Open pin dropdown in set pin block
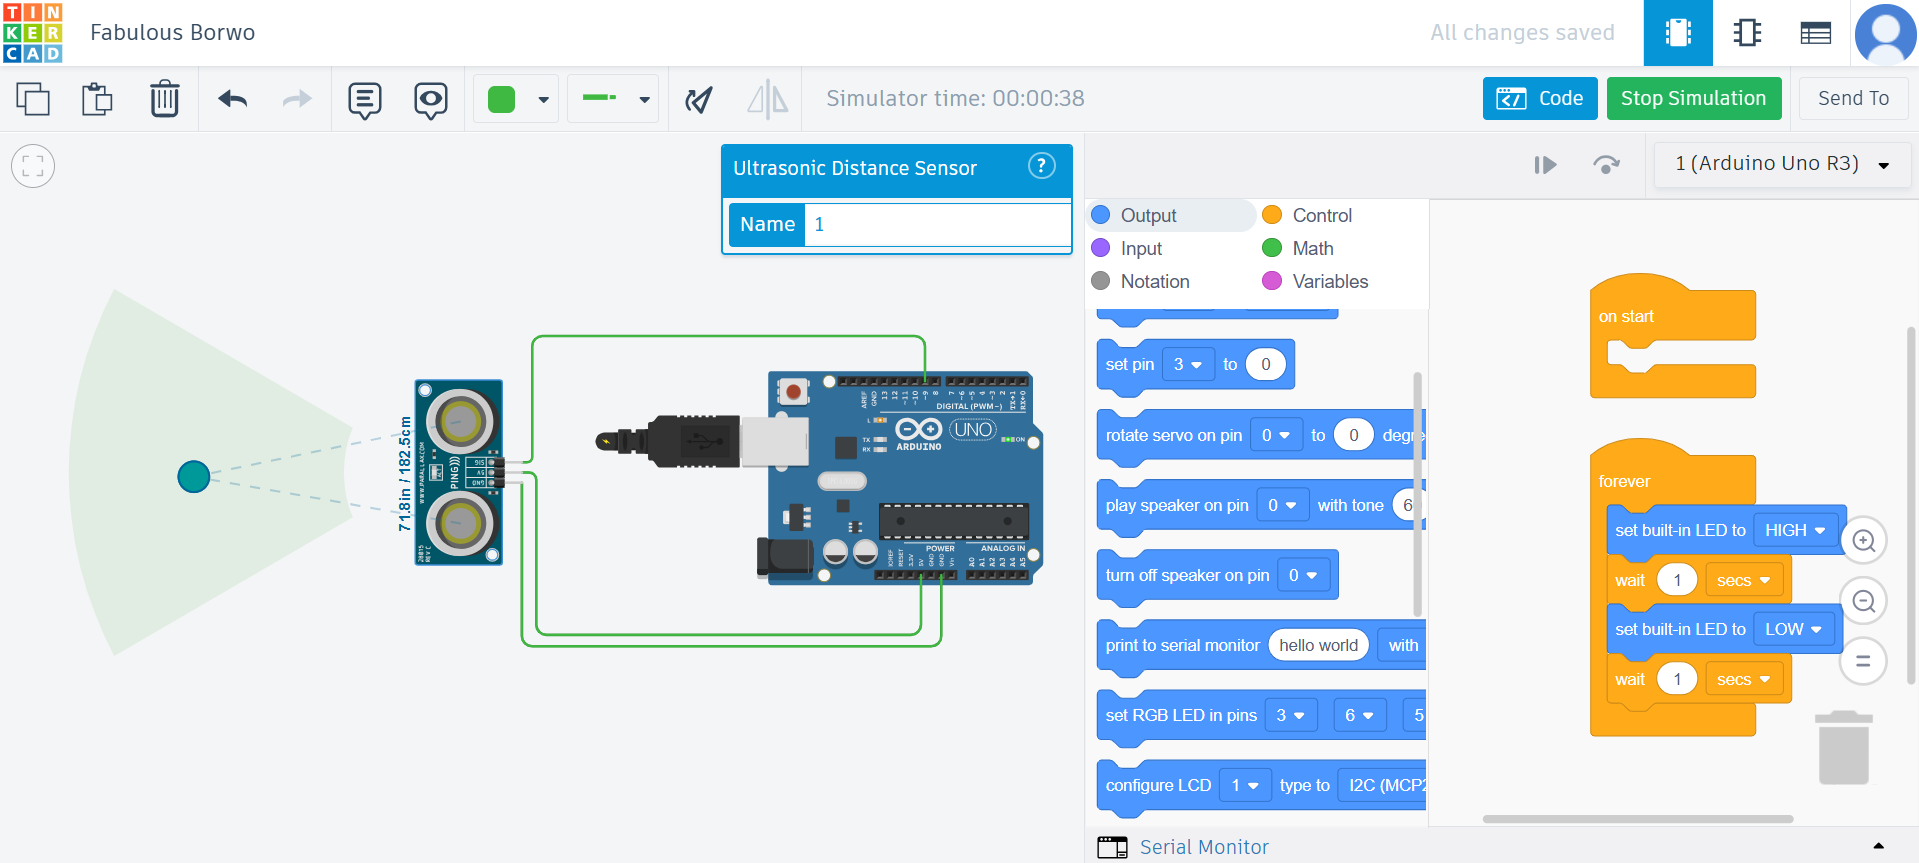 1188,364
